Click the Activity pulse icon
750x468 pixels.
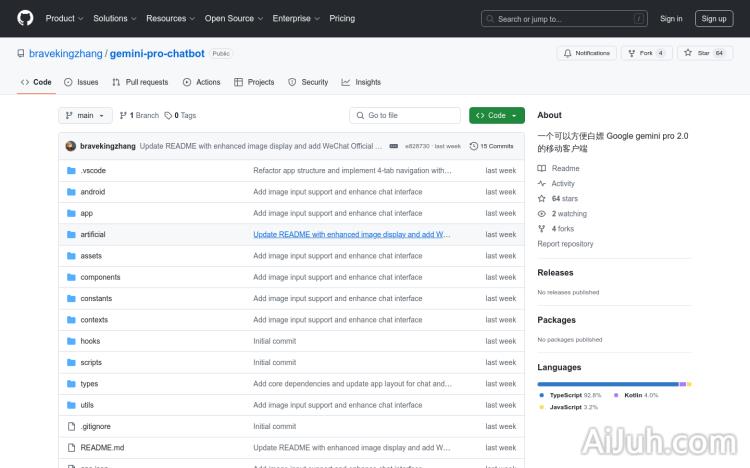541,183
